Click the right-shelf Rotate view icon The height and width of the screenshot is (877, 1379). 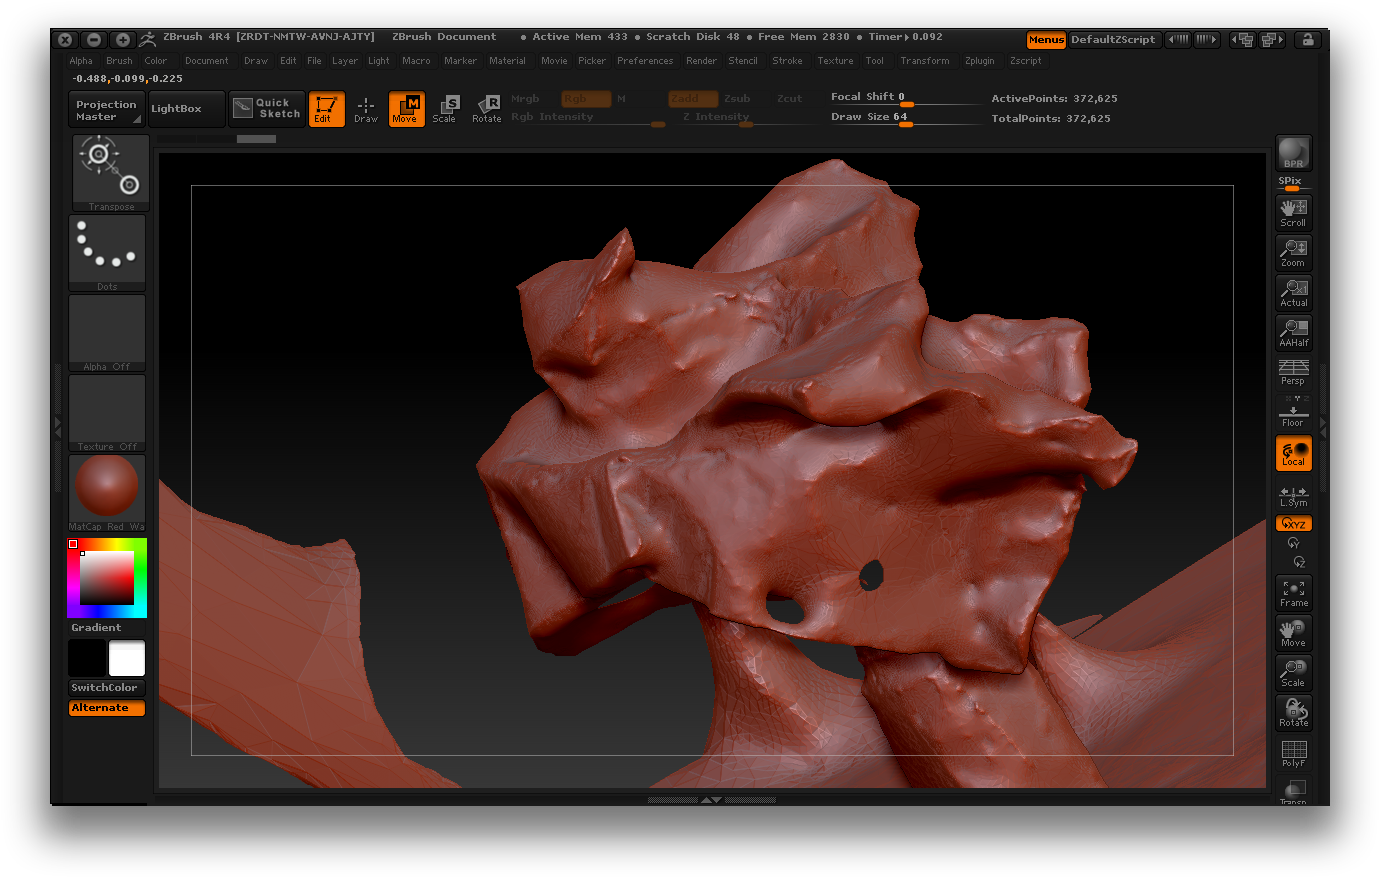(1294, 713)
